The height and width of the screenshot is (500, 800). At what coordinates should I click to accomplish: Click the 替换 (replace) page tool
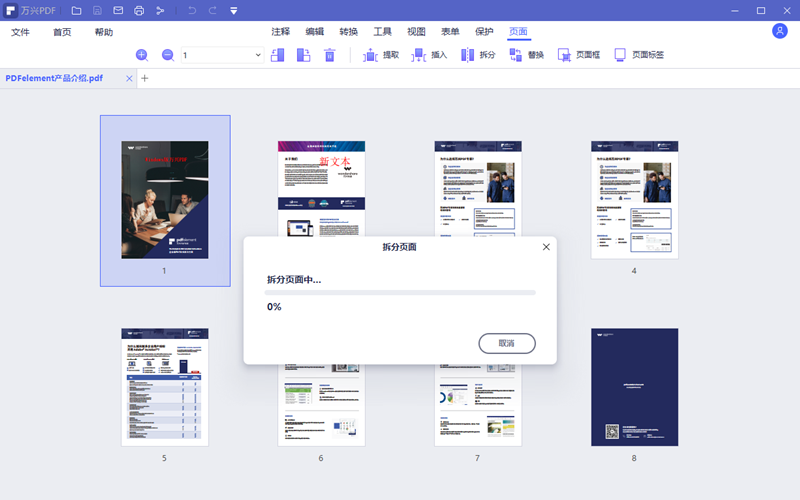tap(527, 55)
